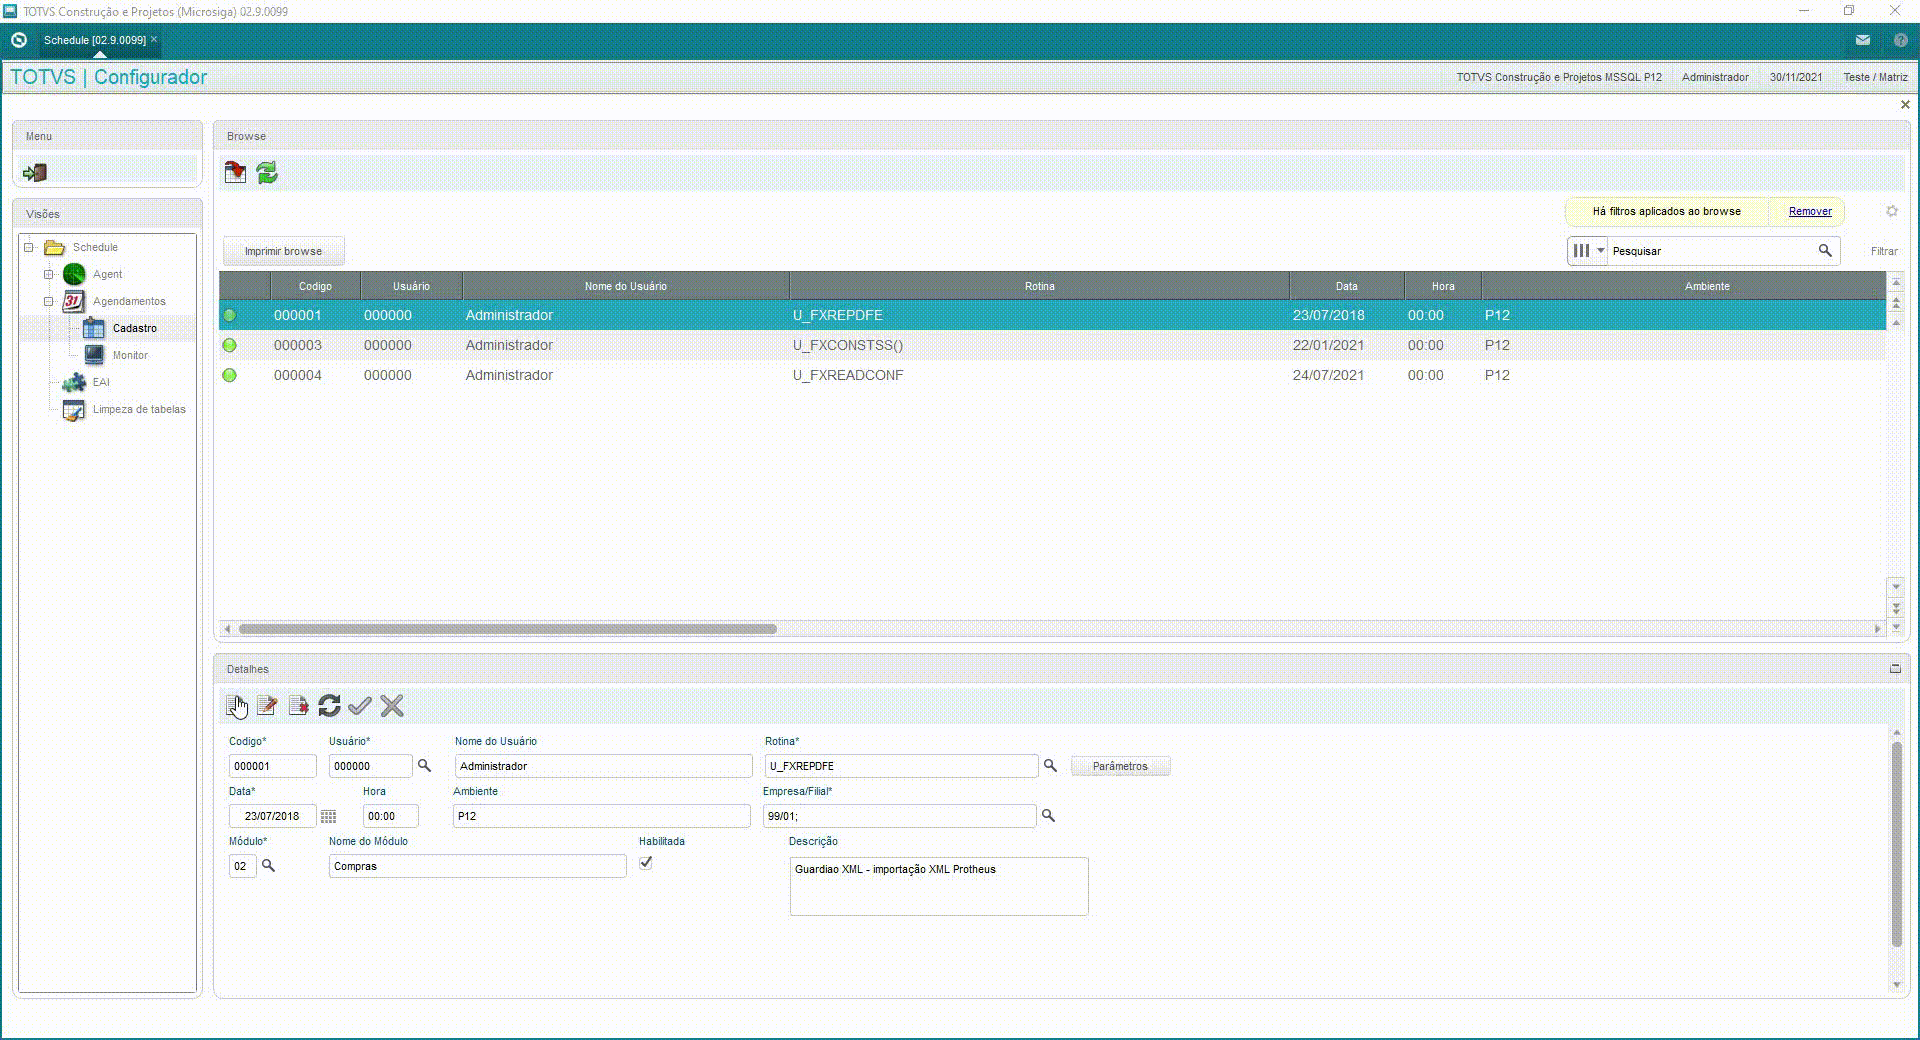The height and width of the screenshot is (1040, 1920).
Task: Open the search column selector dropdown
Action: [1587, 251]
